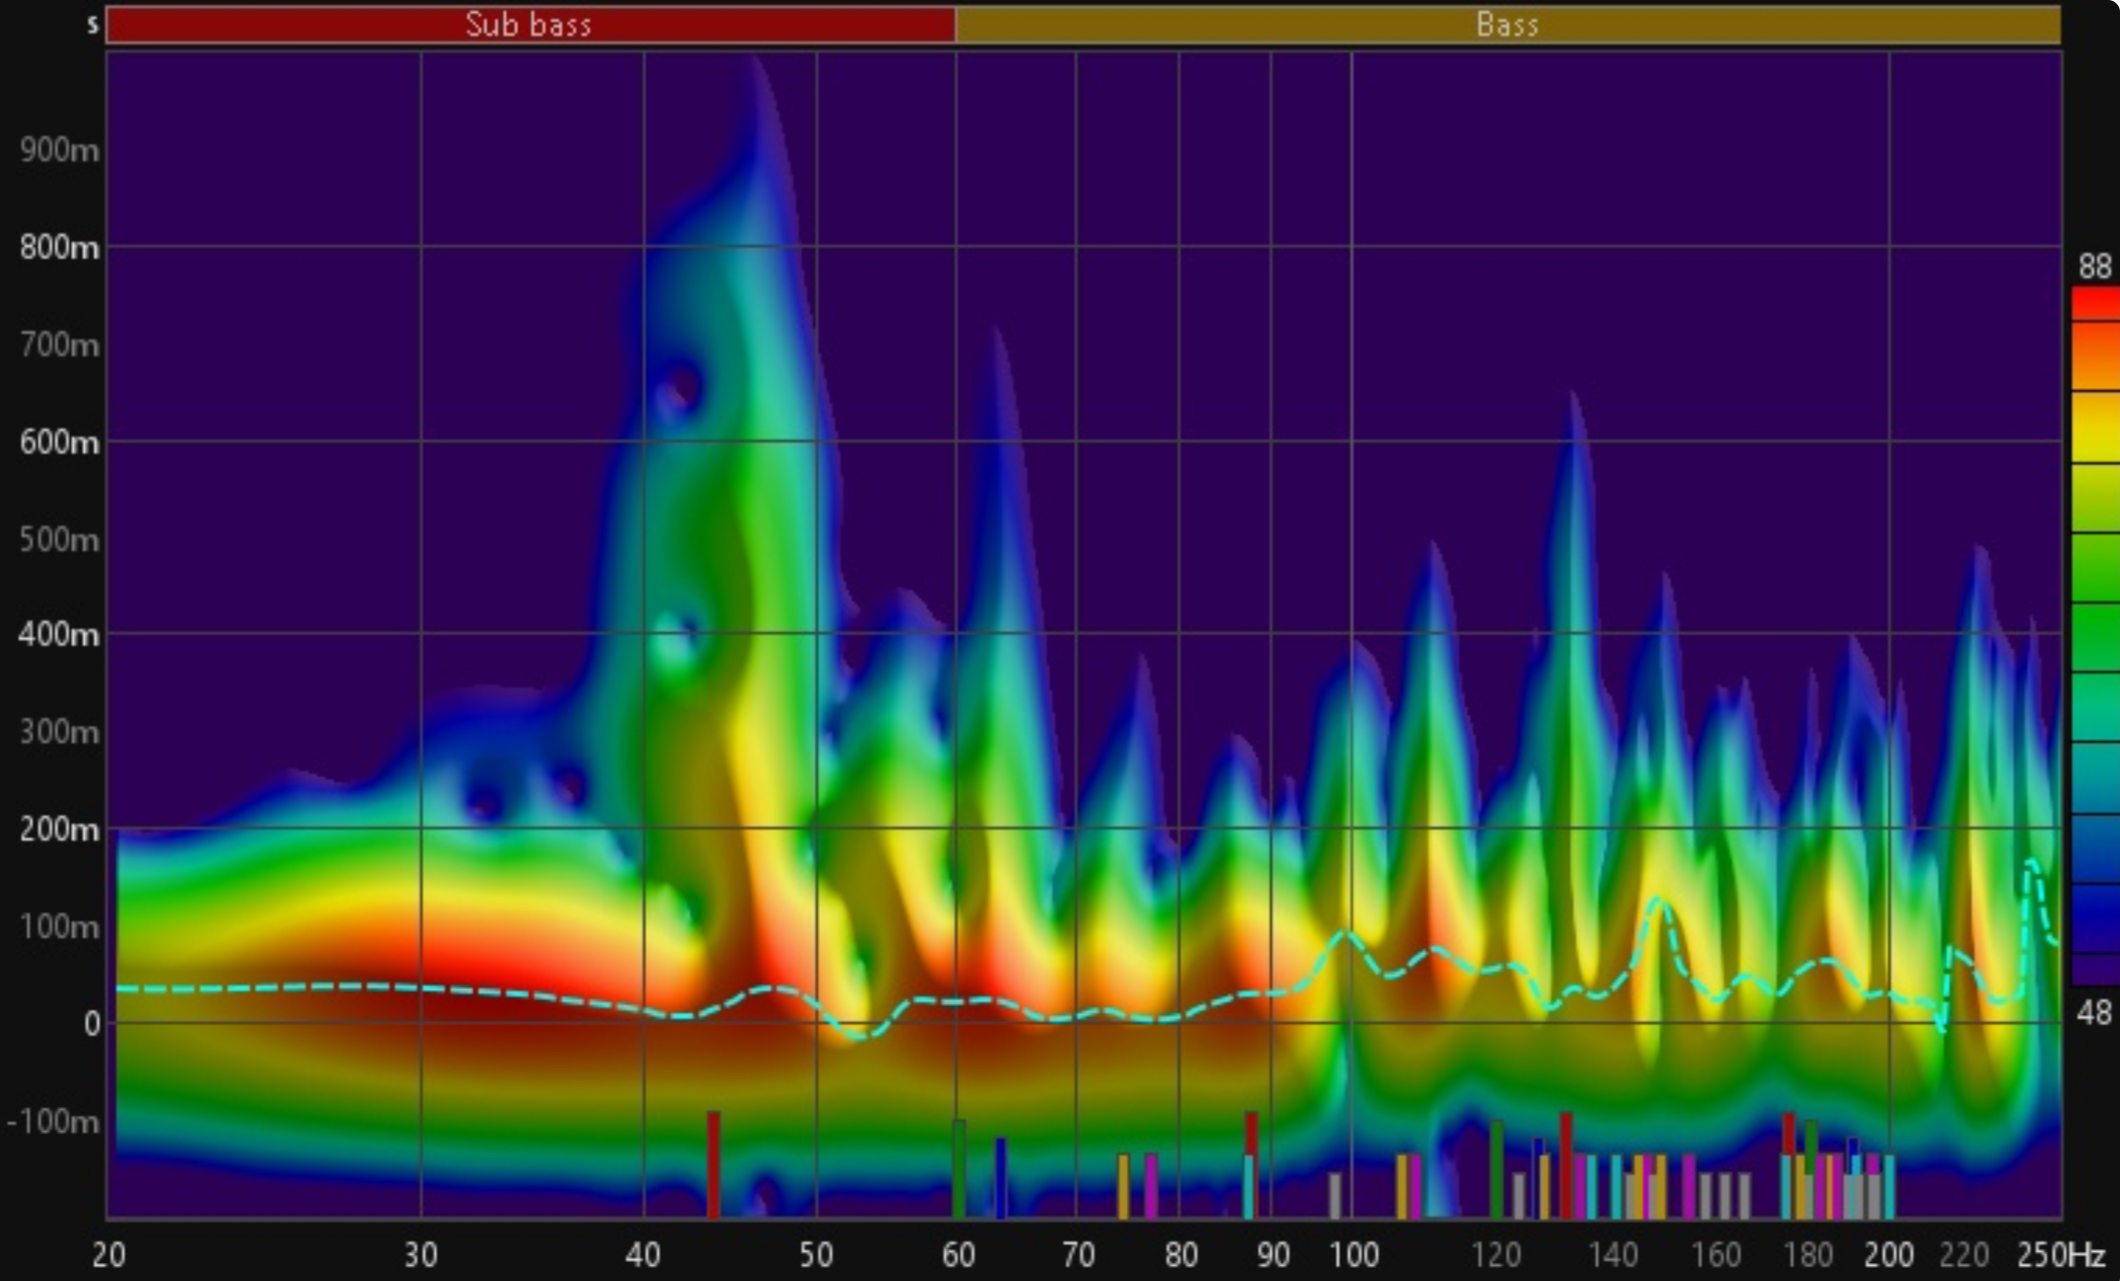Click the 800m label on time axis
The width and height of the screenshot is (2120, 1281).
[x=60, y=247]
